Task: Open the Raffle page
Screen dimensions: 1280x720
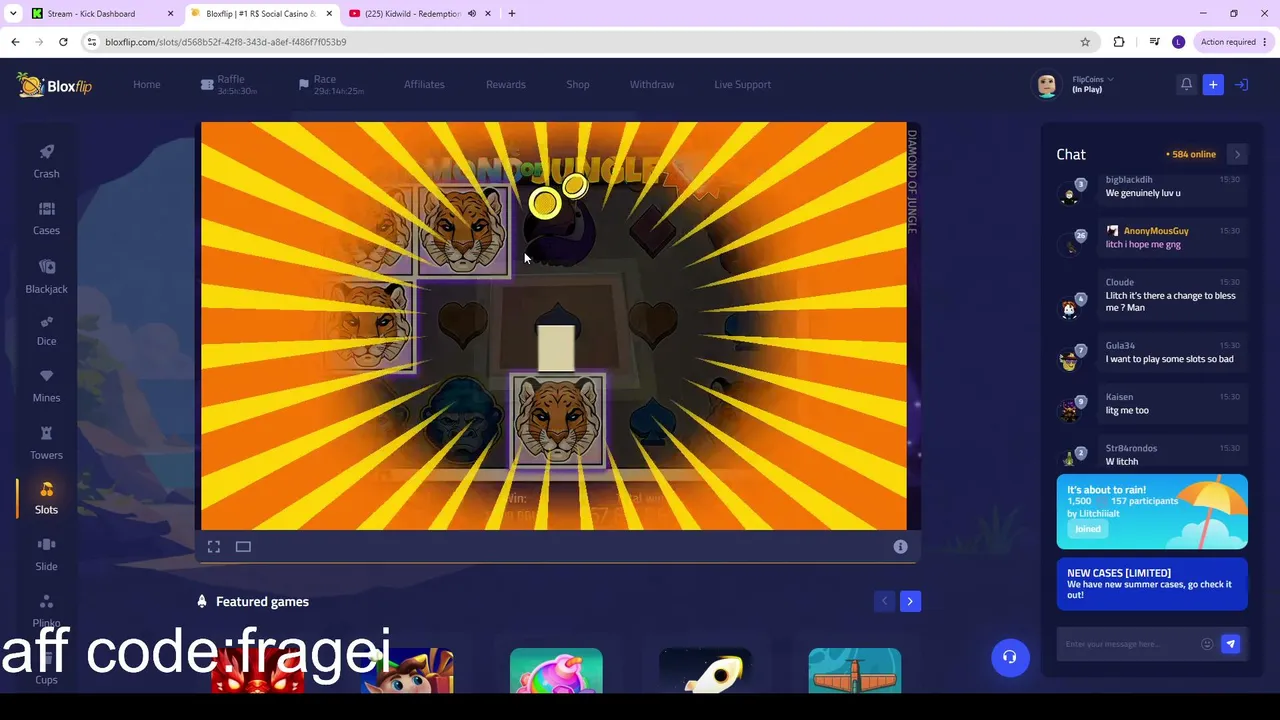Action: tap(230, 85)
